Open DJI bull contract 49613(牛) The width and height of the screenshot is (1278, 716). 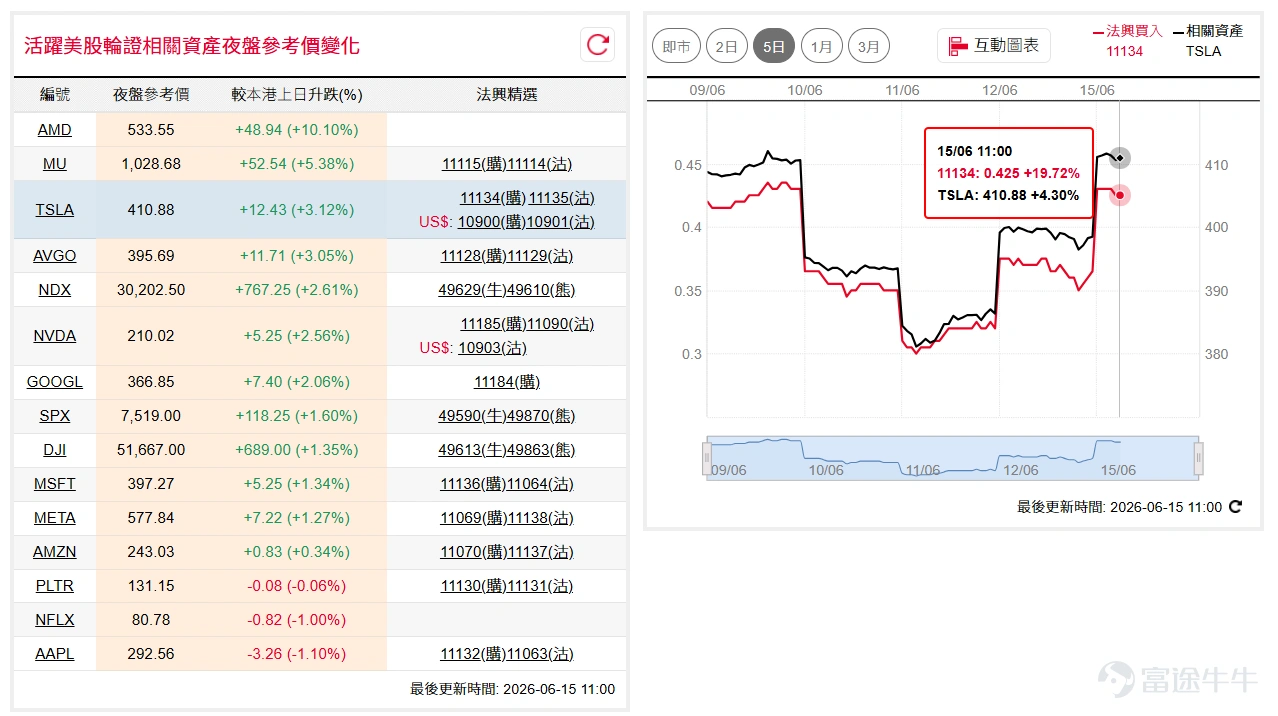coord(473,450)
